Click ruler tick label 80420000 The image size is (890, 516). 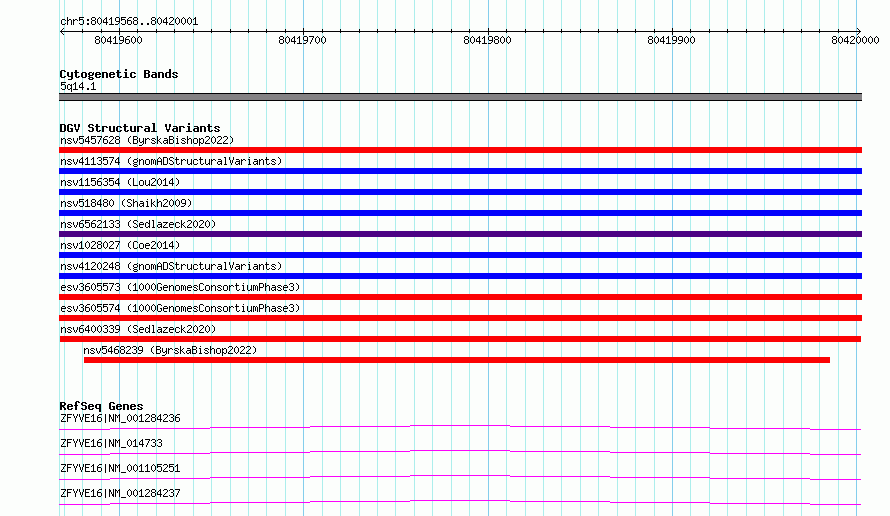(855, 40)
